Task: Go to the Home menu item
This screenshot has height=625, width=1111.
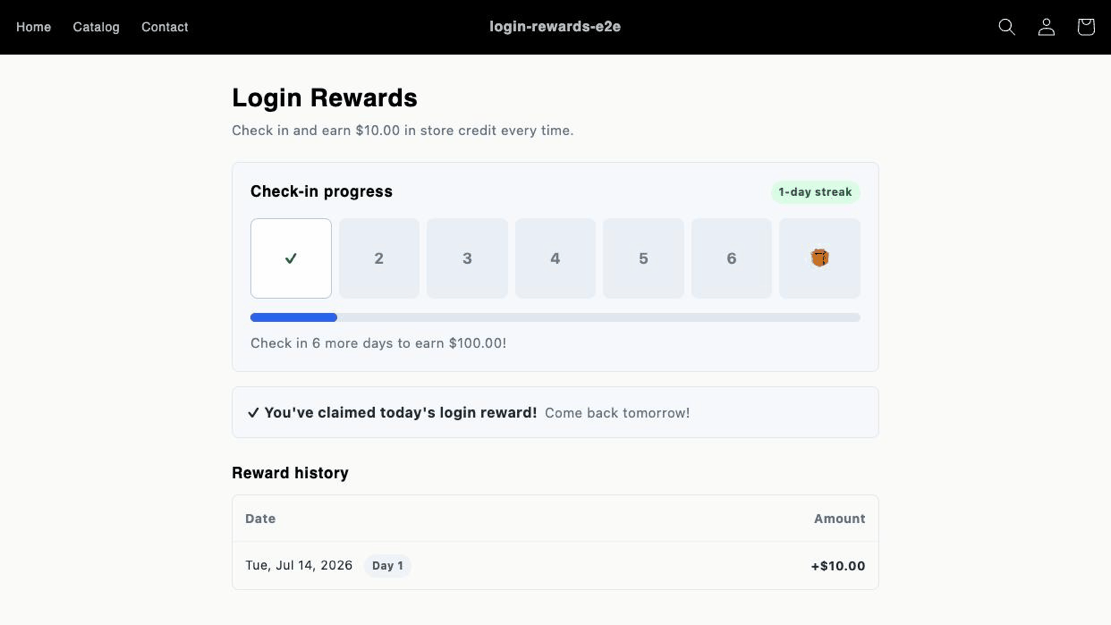Action: pyautogui.click(x=33, y=27)
